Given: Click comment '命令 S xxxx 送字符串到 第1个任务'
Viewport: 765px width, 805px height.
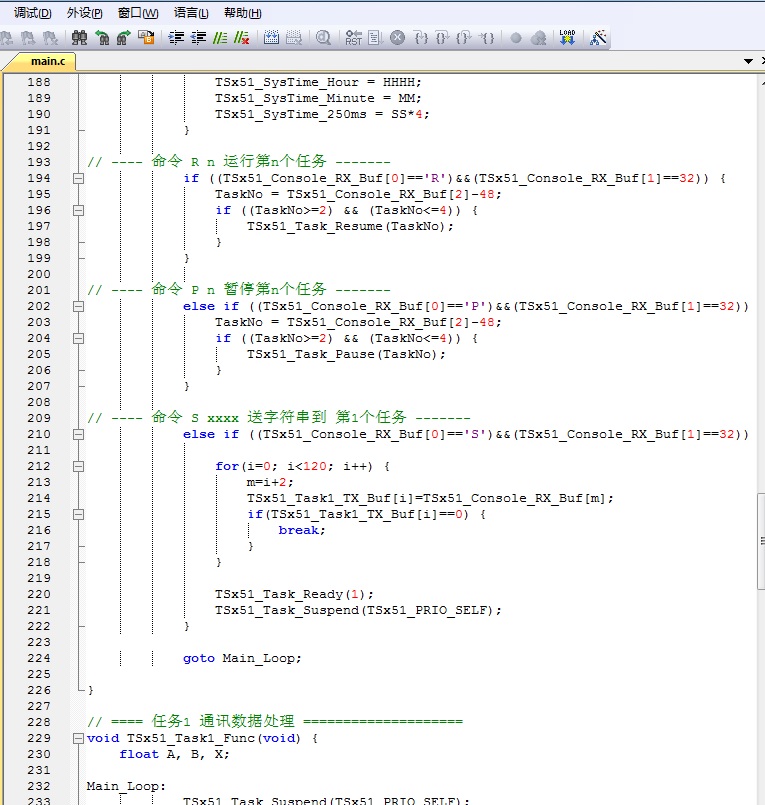Looking at the screenshot, I should (x=279, y=417).
